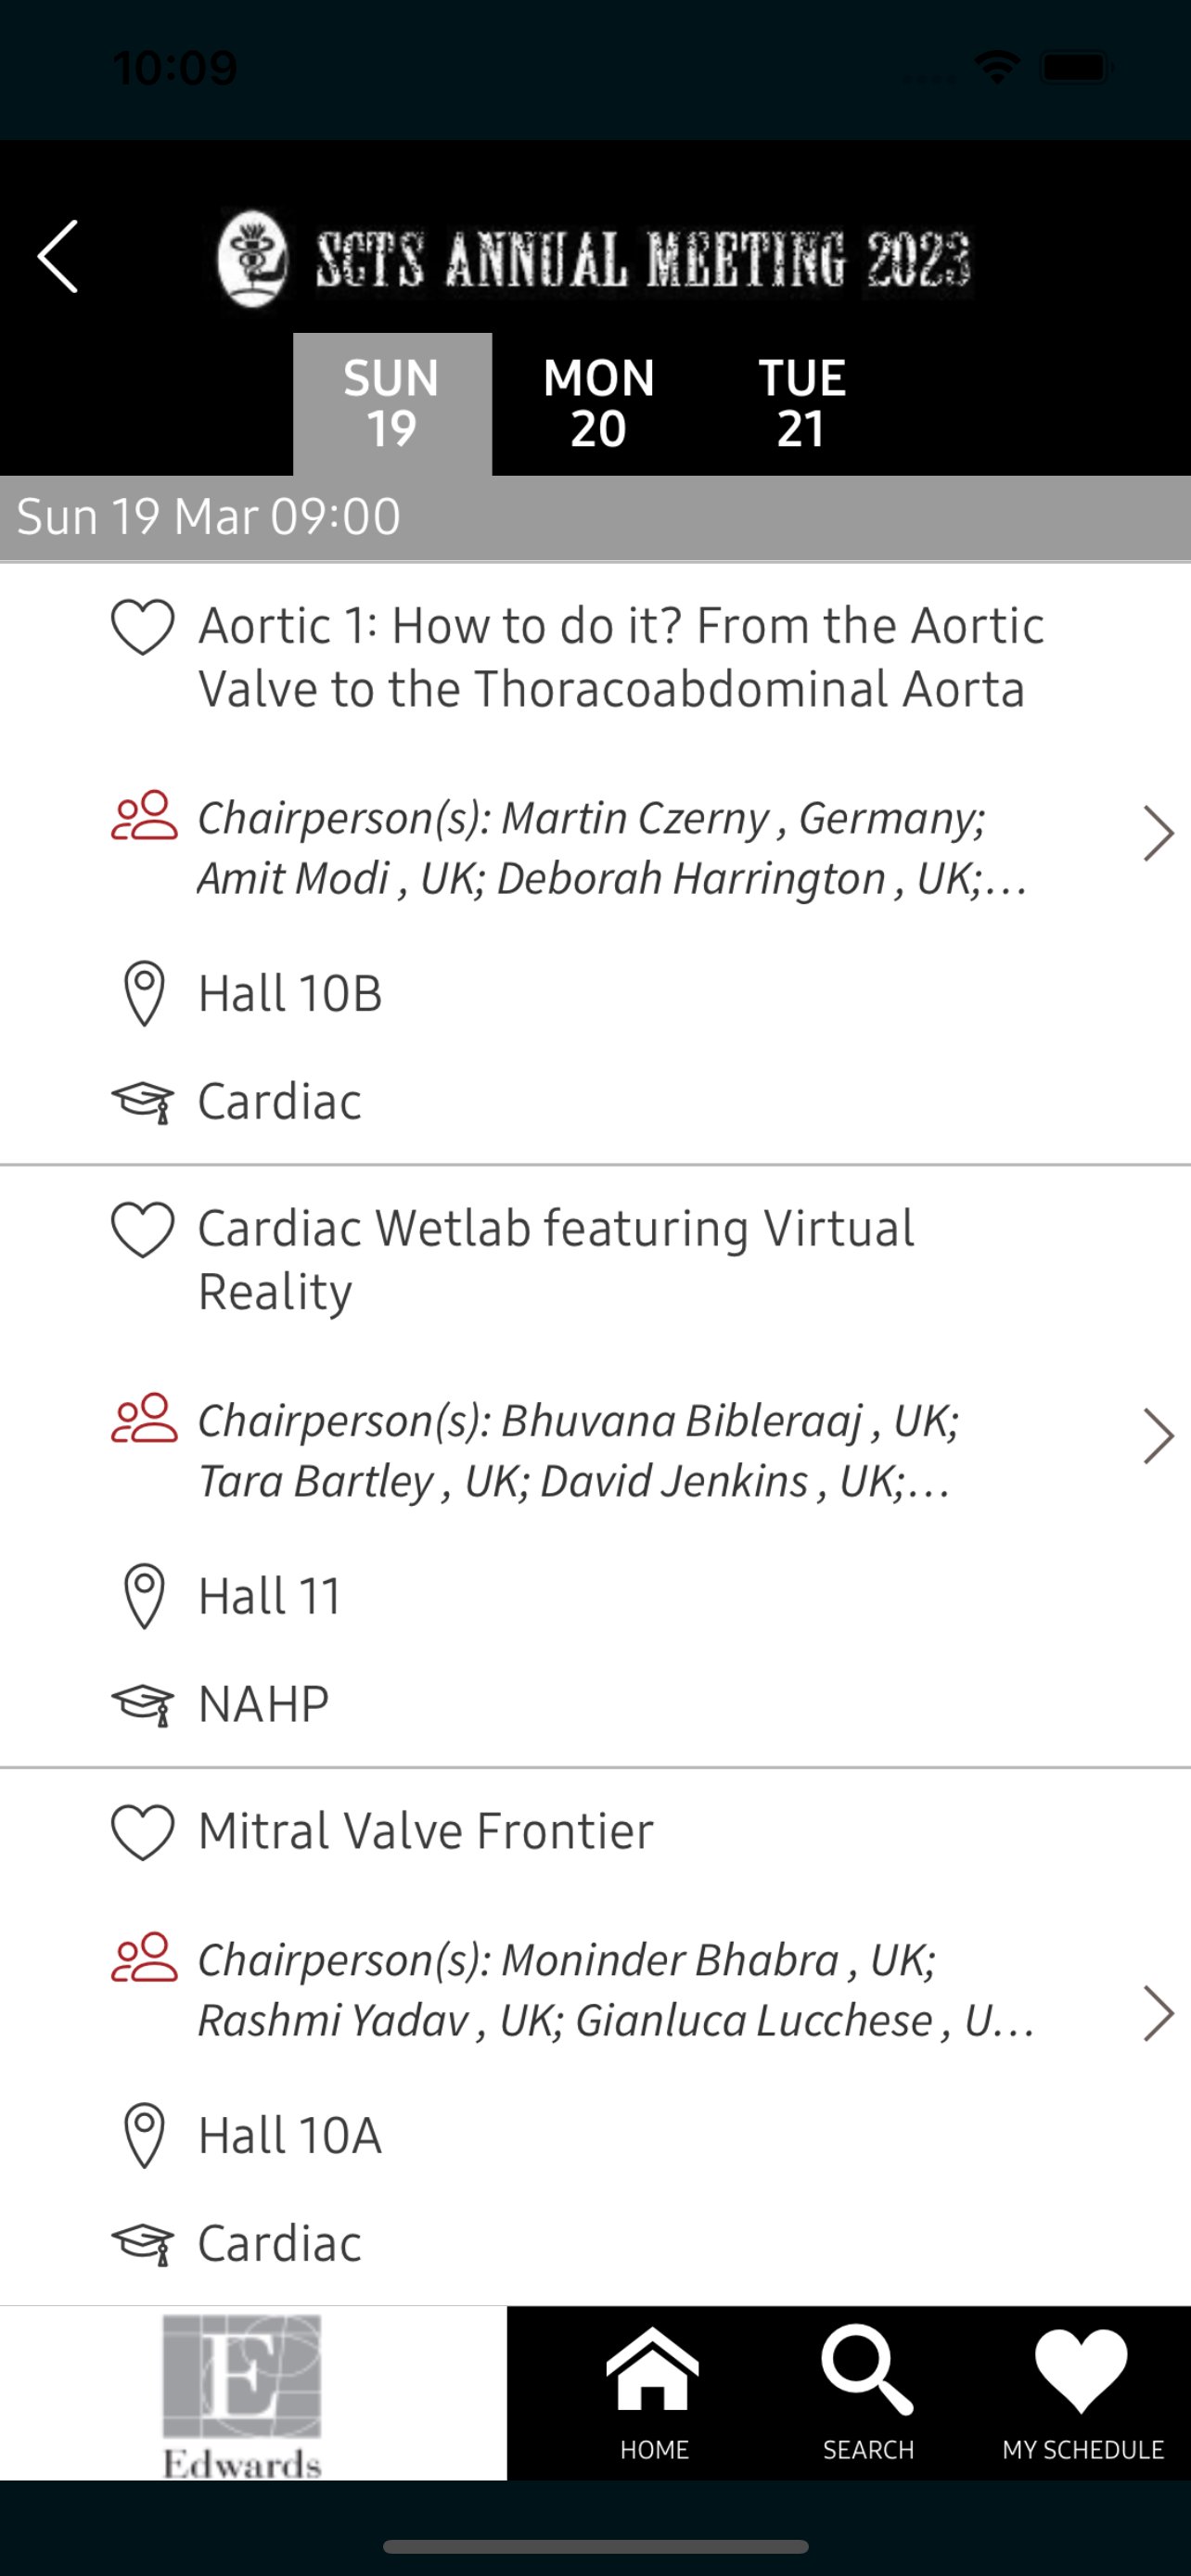Expand Mitral Valve Frontier details chevron
Viewport: 1191px width, 2576px height.
click(1157, 2012)
